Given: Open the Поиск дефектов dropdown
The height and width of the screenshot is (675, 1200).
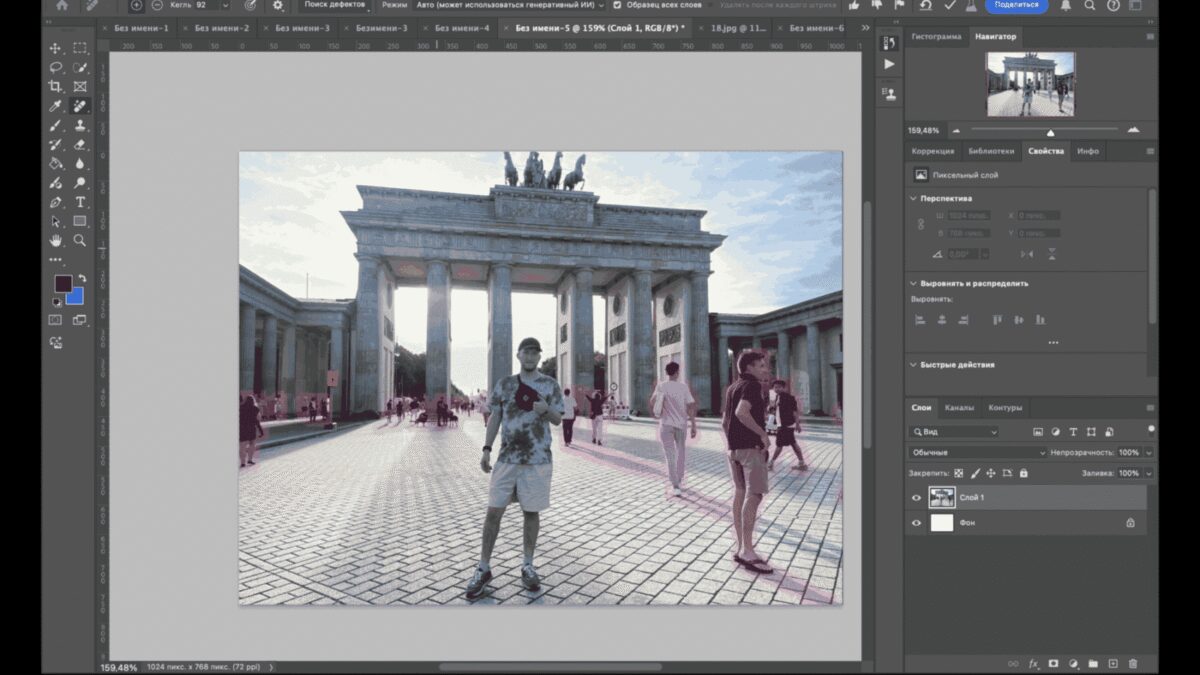Looking at the screenshot, I should (335, 5).
